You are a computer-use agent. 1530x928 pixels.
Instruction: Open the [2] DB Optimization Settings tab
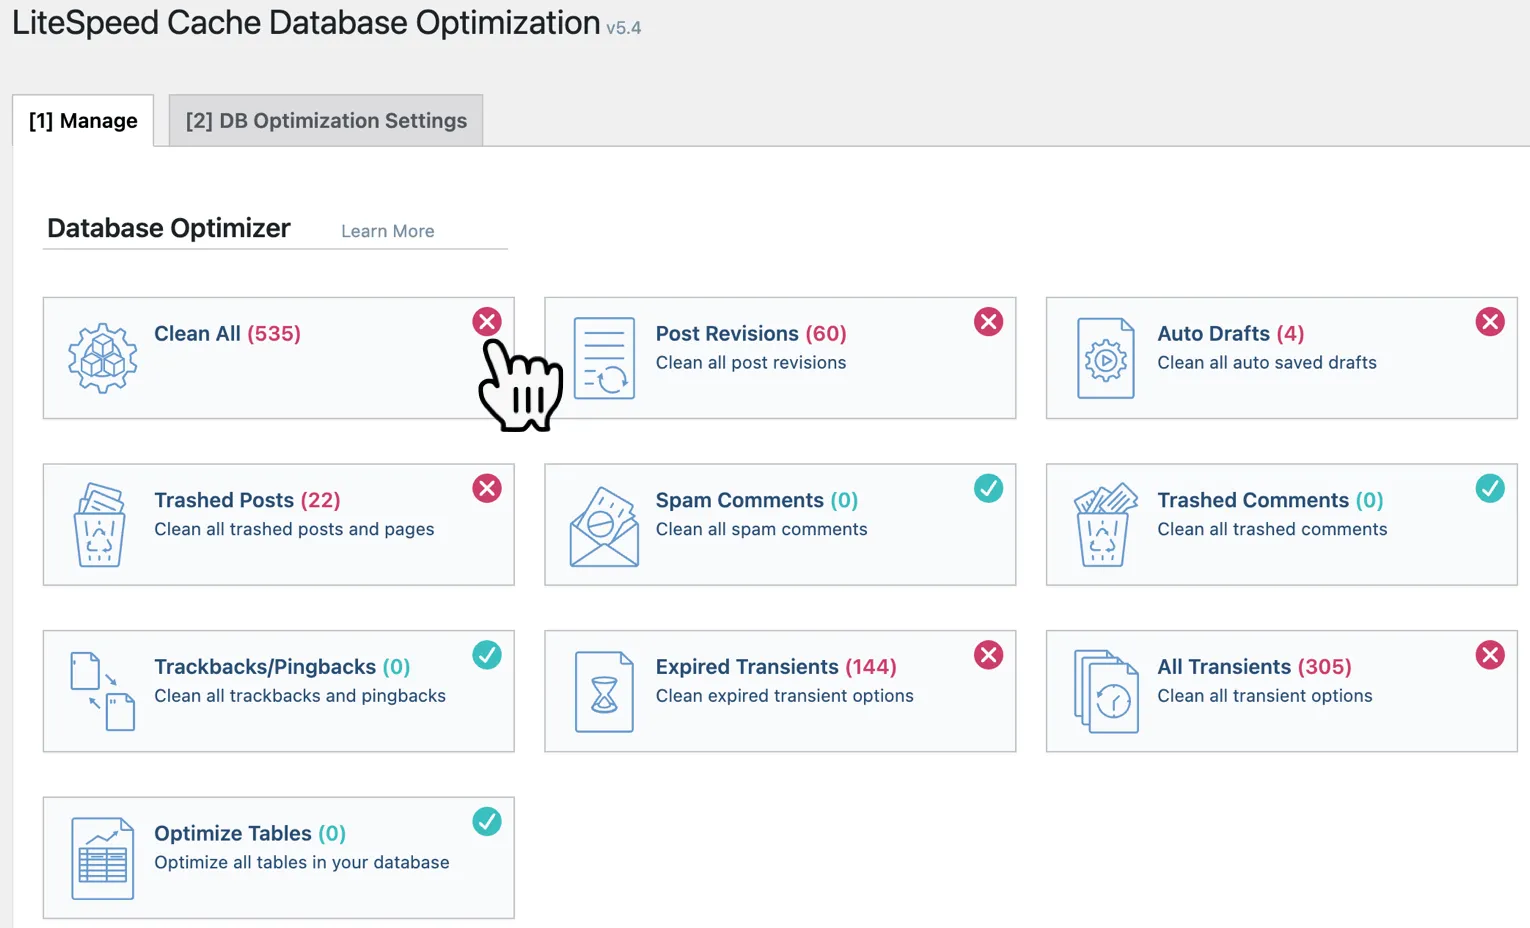pos(326,121)
